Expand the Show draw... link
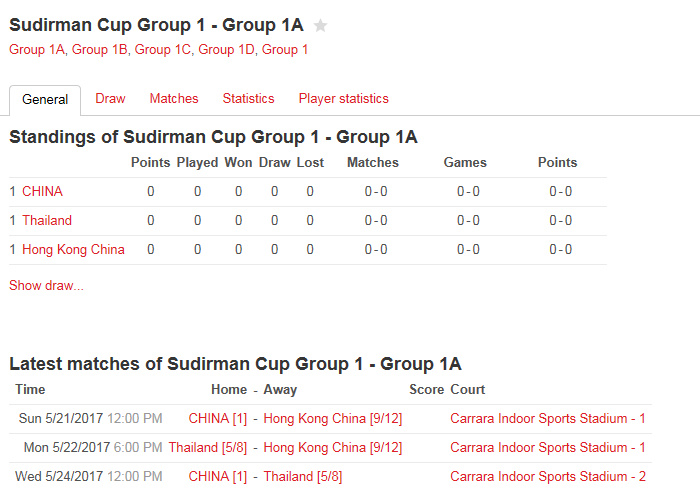 point(46,286)
